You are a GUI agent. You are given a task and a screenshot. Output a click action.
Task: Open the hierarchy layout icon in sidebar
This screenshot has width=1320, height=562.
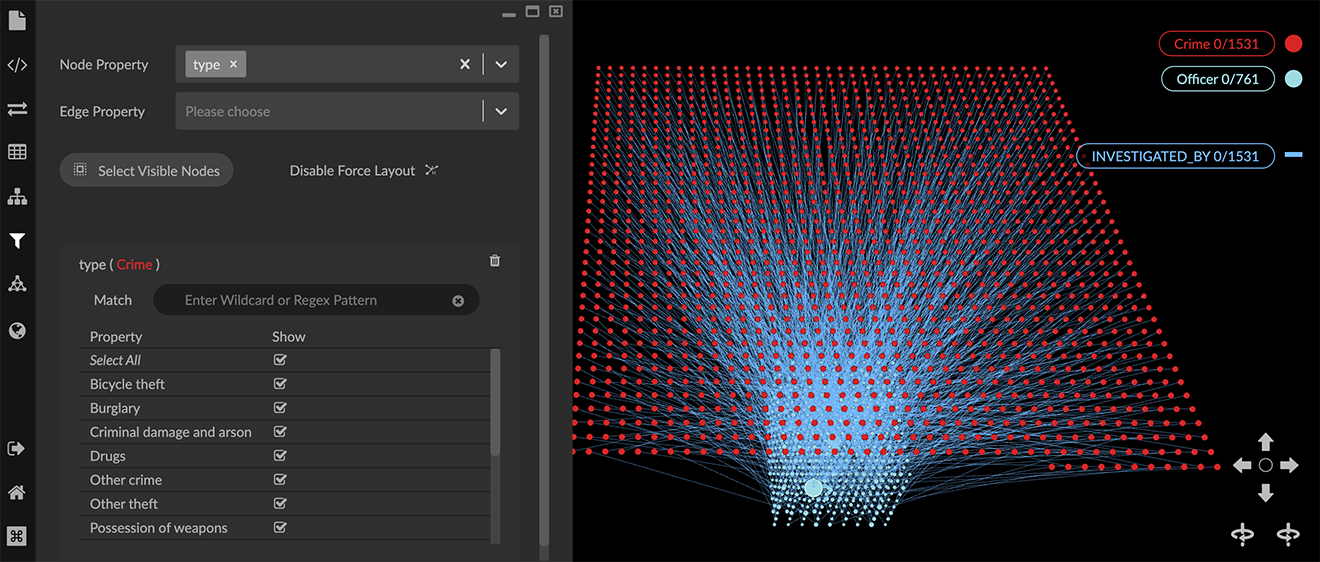tap(17, 197)
